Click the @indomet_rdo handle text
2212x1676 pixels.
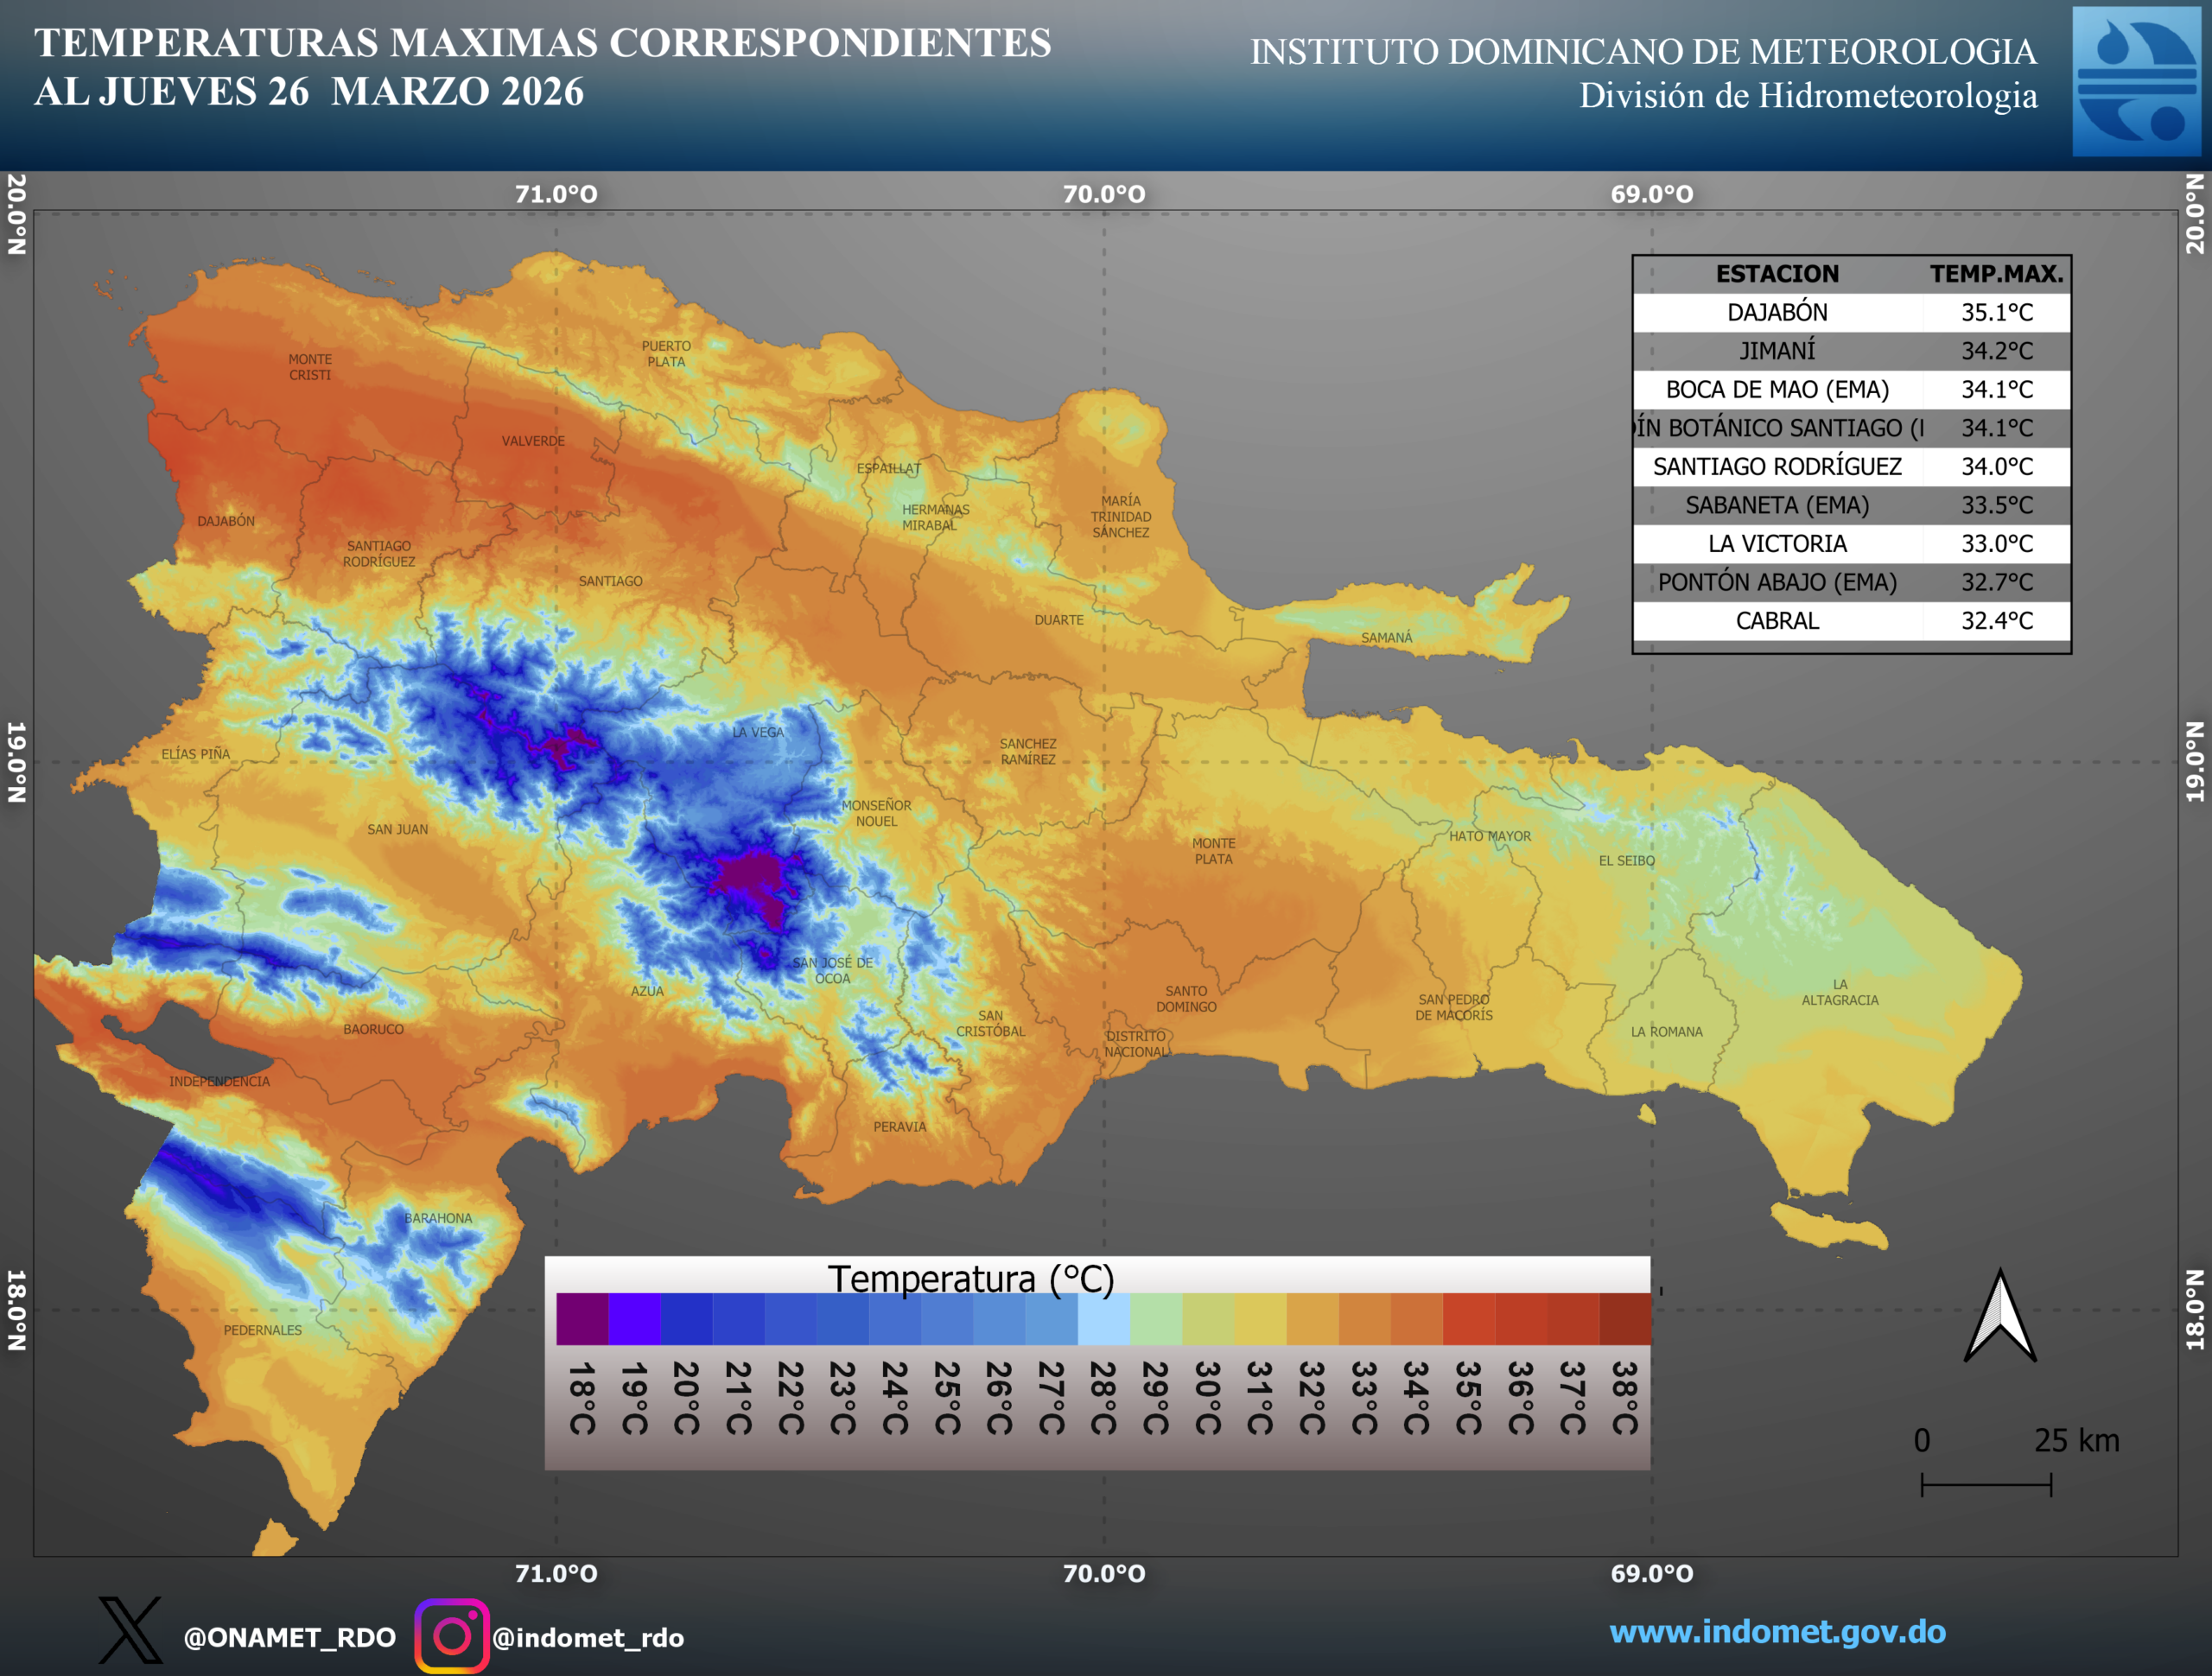coord(588,1637)
